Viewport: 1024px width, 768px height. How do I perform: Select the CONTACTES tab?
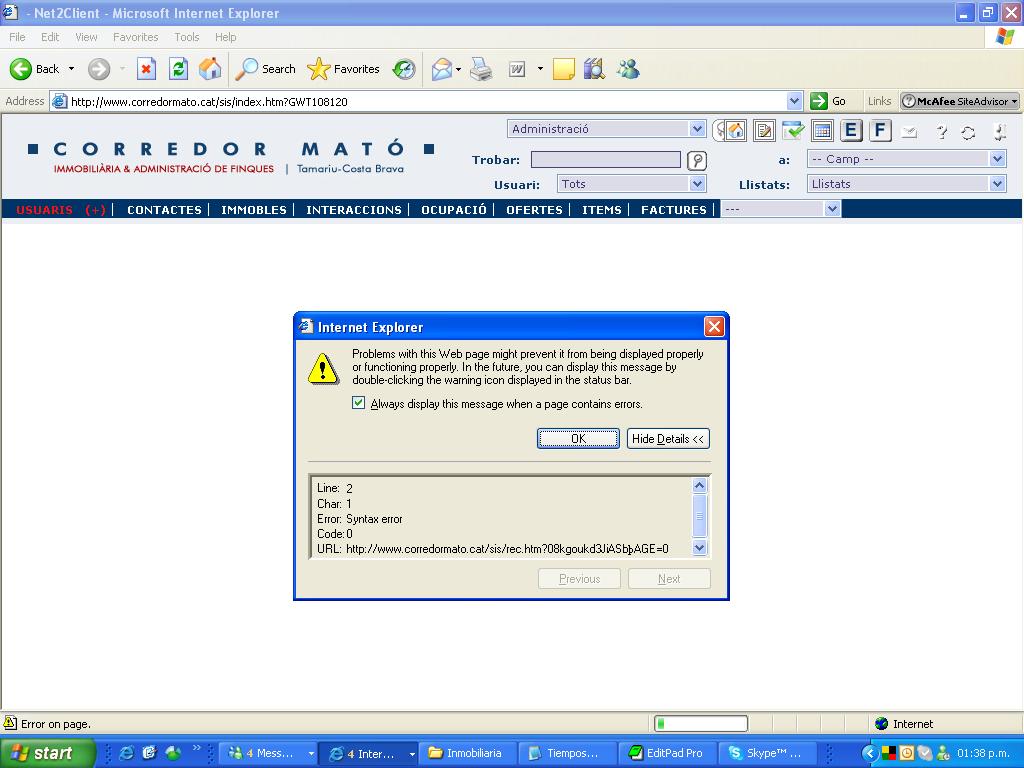[x=164, y=210]
